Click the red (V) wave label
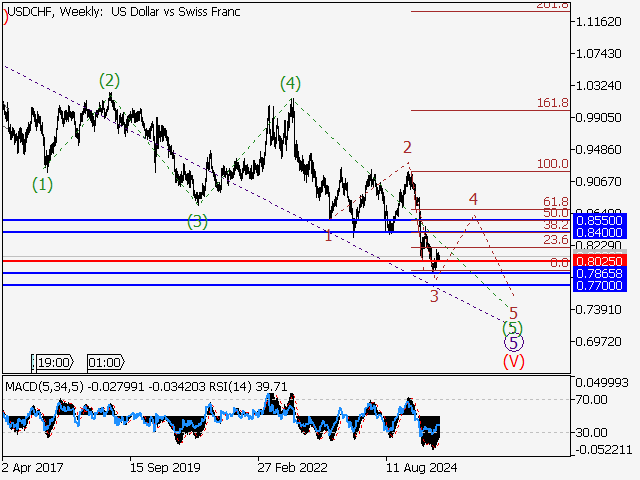640x480 pixels. (514, 361)
